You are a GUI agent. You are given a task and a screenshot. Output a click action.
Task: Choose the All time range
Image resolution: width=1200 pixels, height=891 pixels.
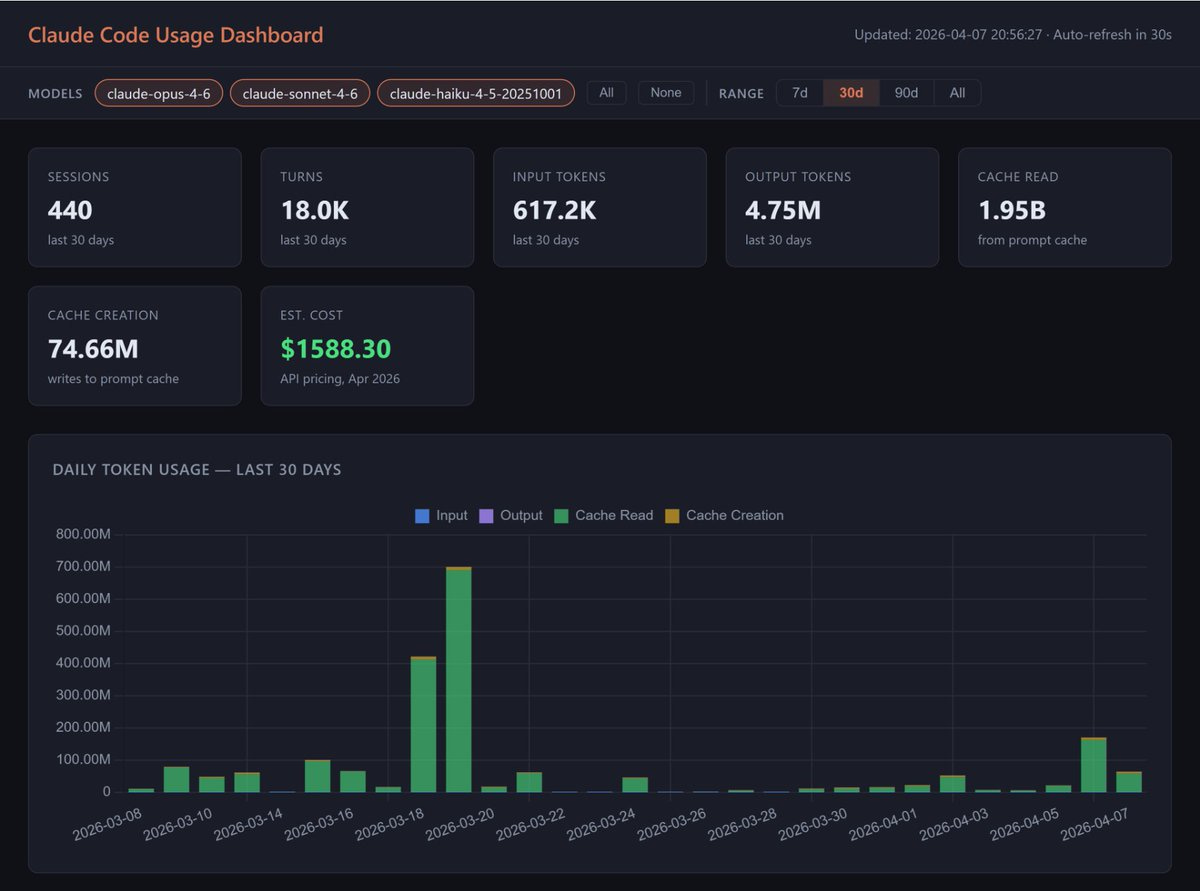[x=957, y=92]
